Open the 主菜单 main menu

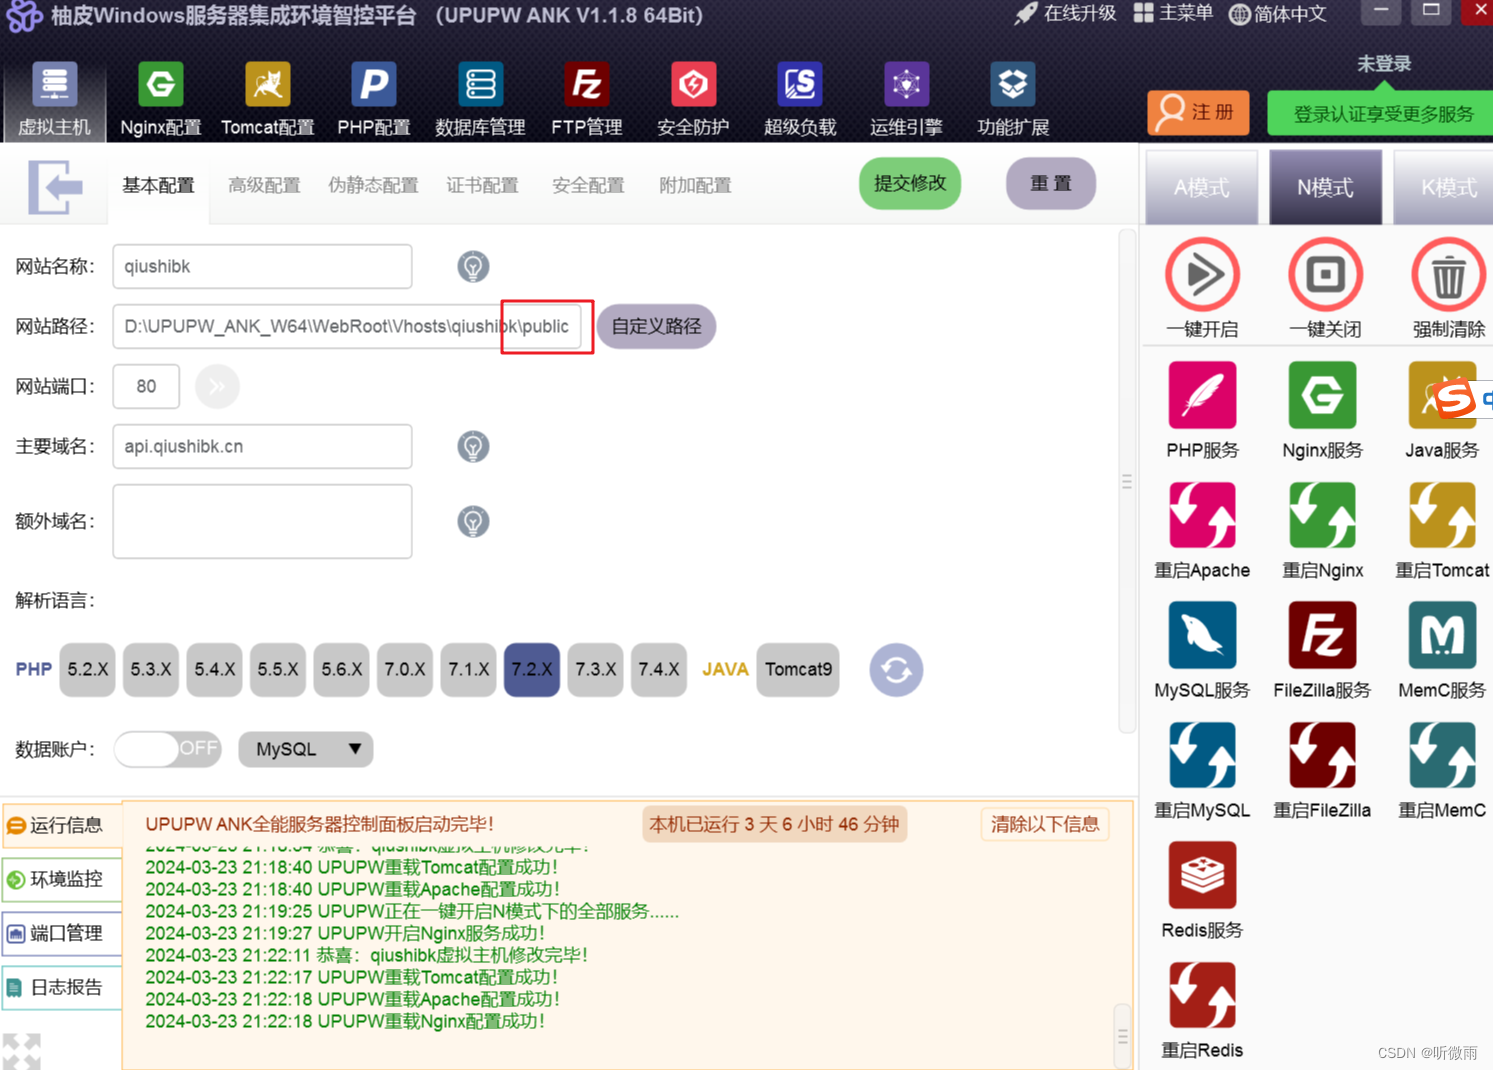tap(1173, 14)
